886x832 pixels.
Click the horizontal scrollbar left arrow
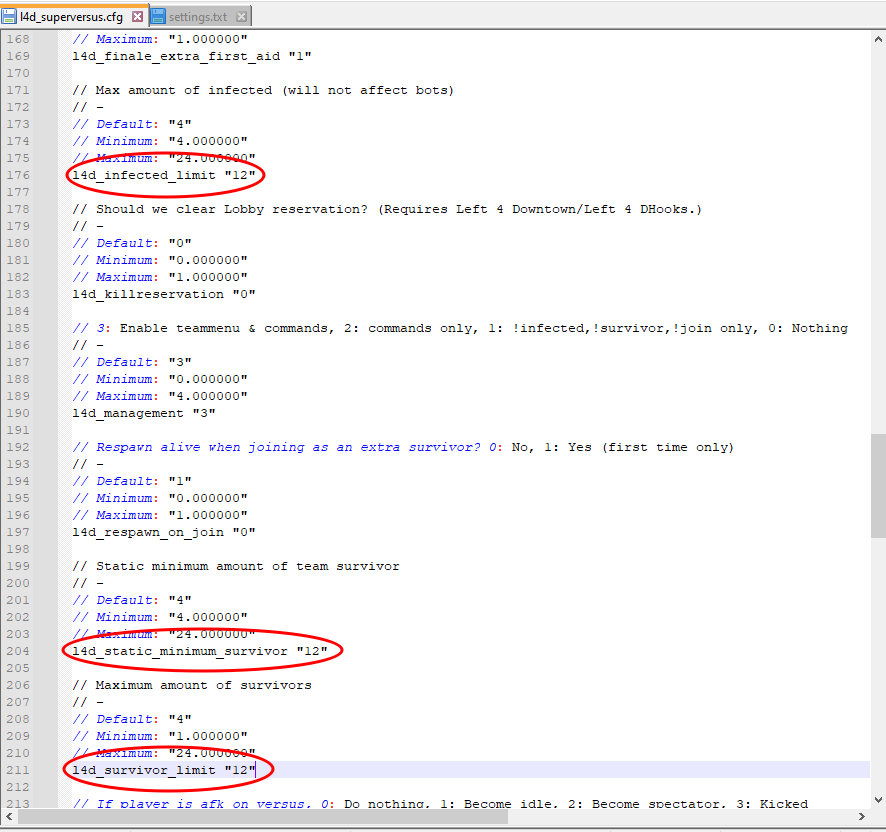(x=8, y=817)
